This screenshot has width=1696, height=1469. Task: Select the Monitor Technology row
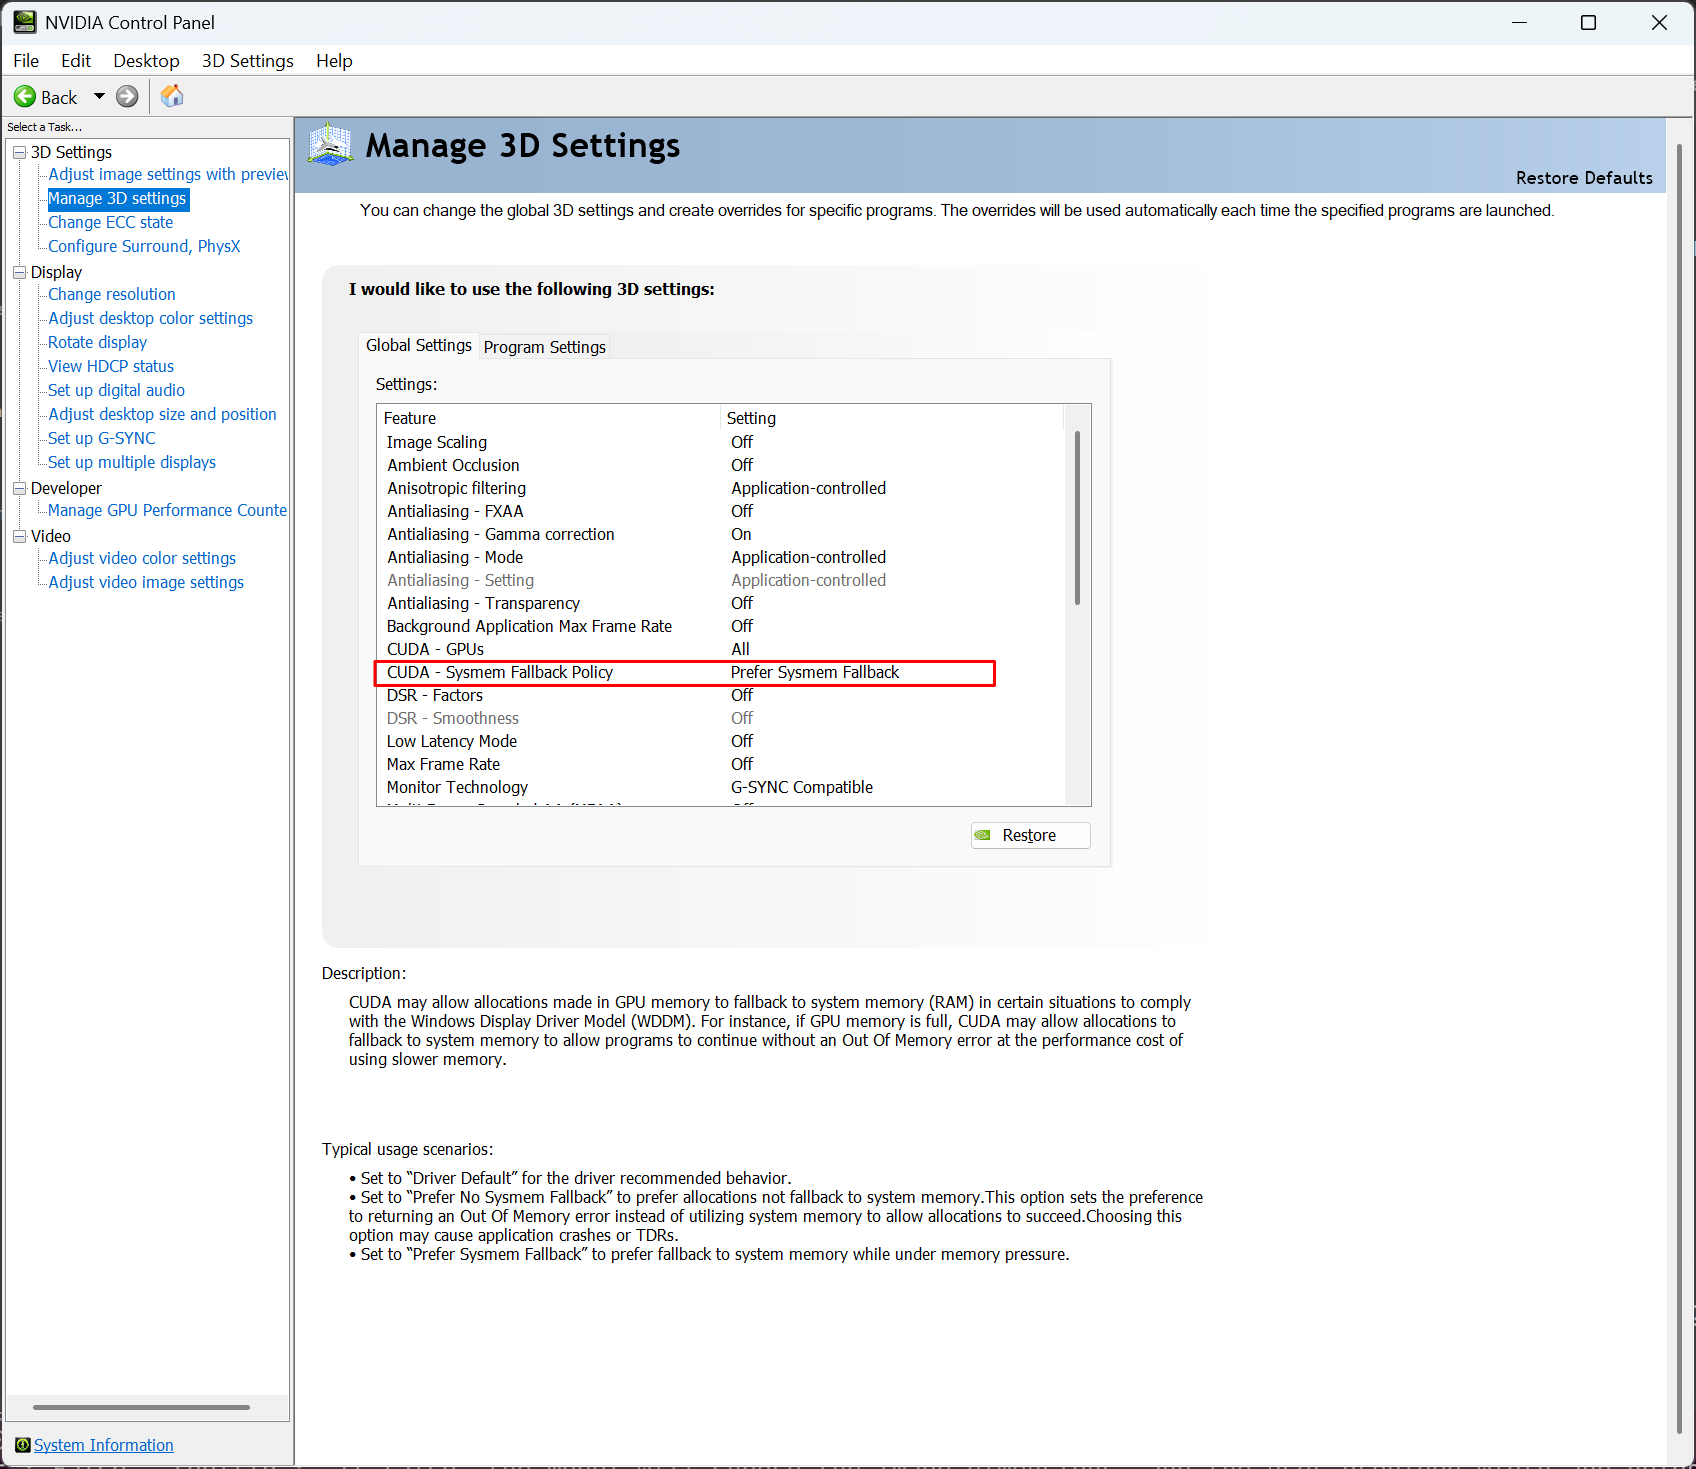pos(720,787)
